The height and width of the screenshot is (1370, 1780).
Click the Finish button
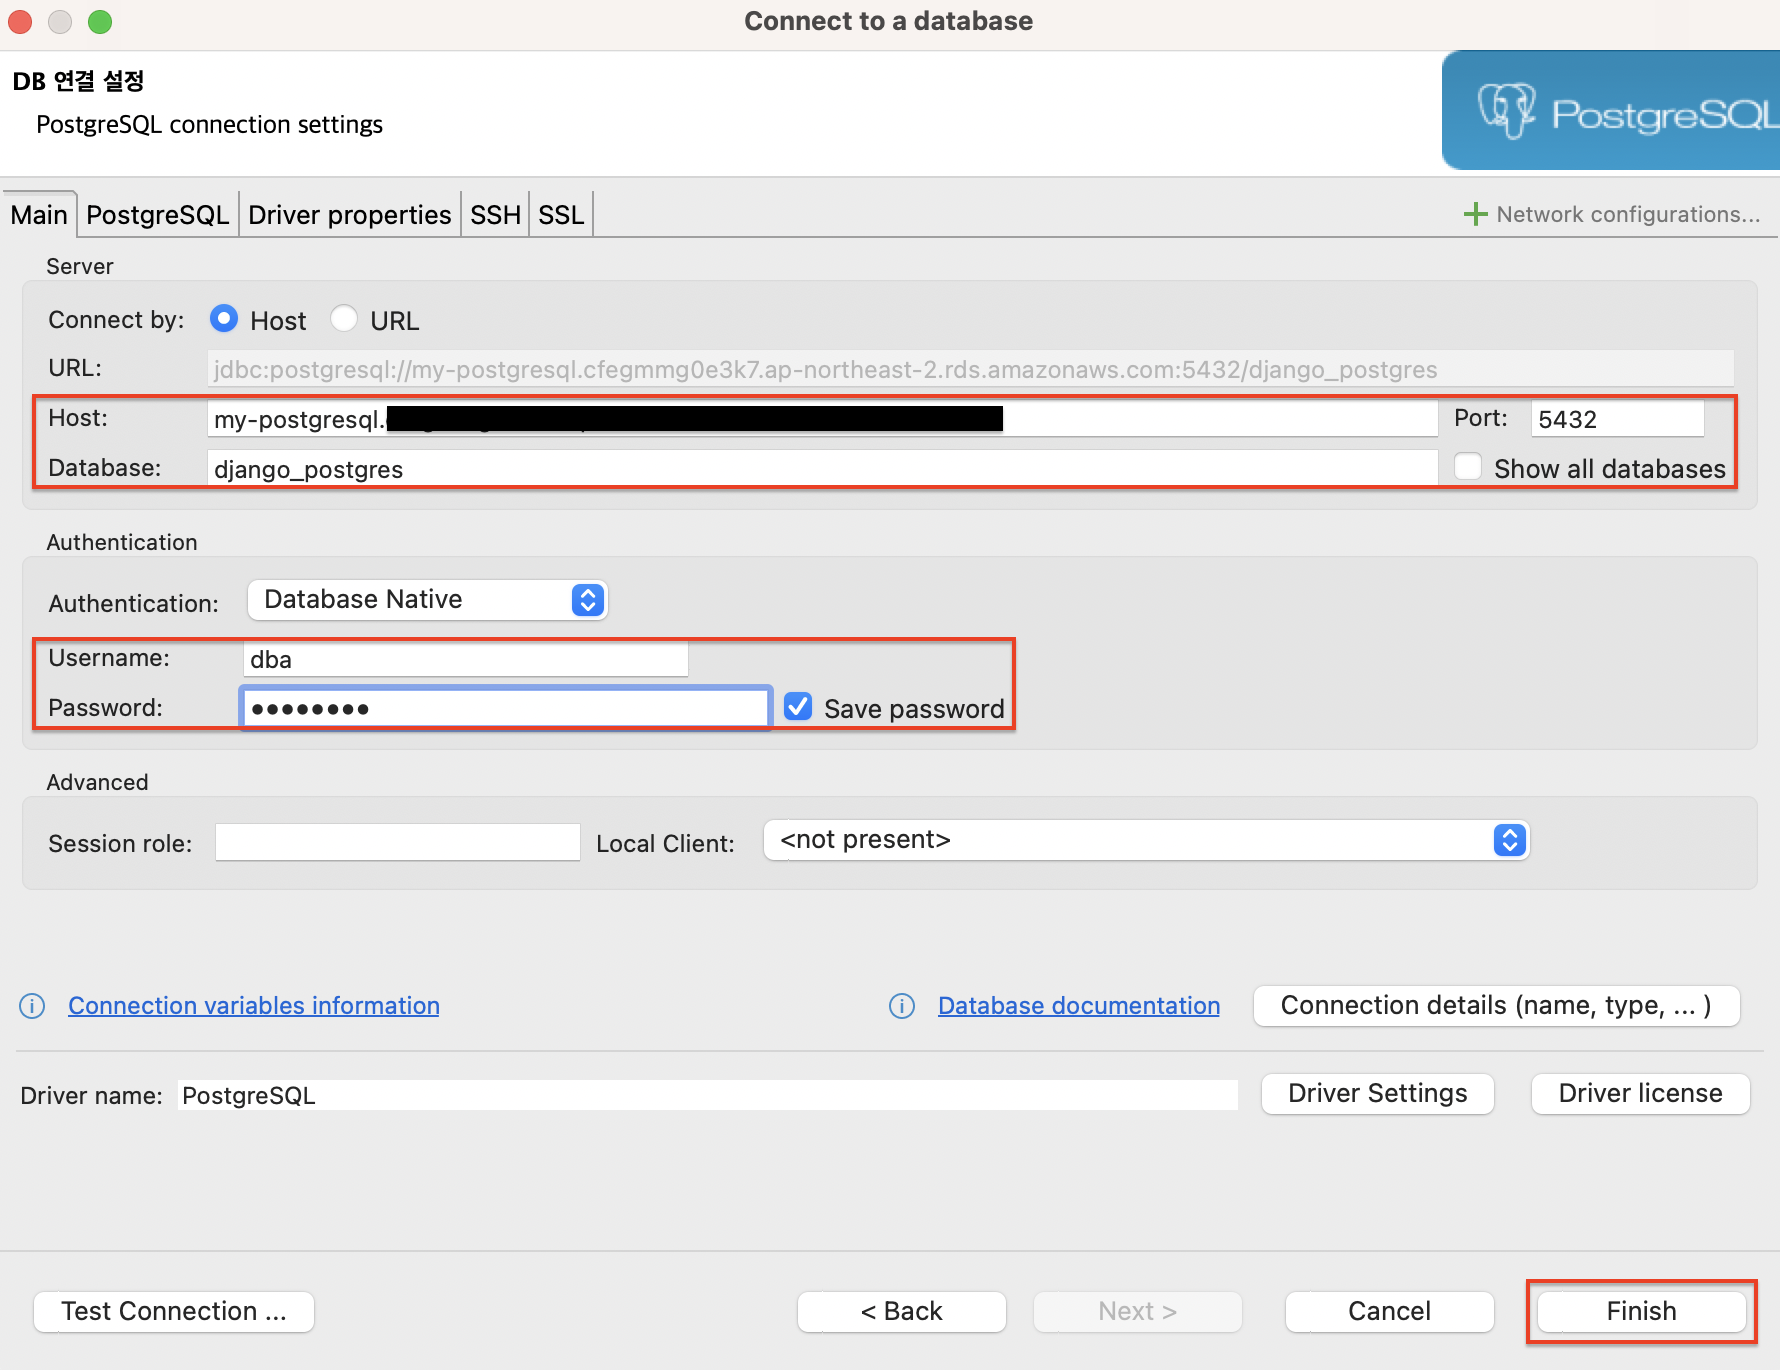click(1642, 1311)
